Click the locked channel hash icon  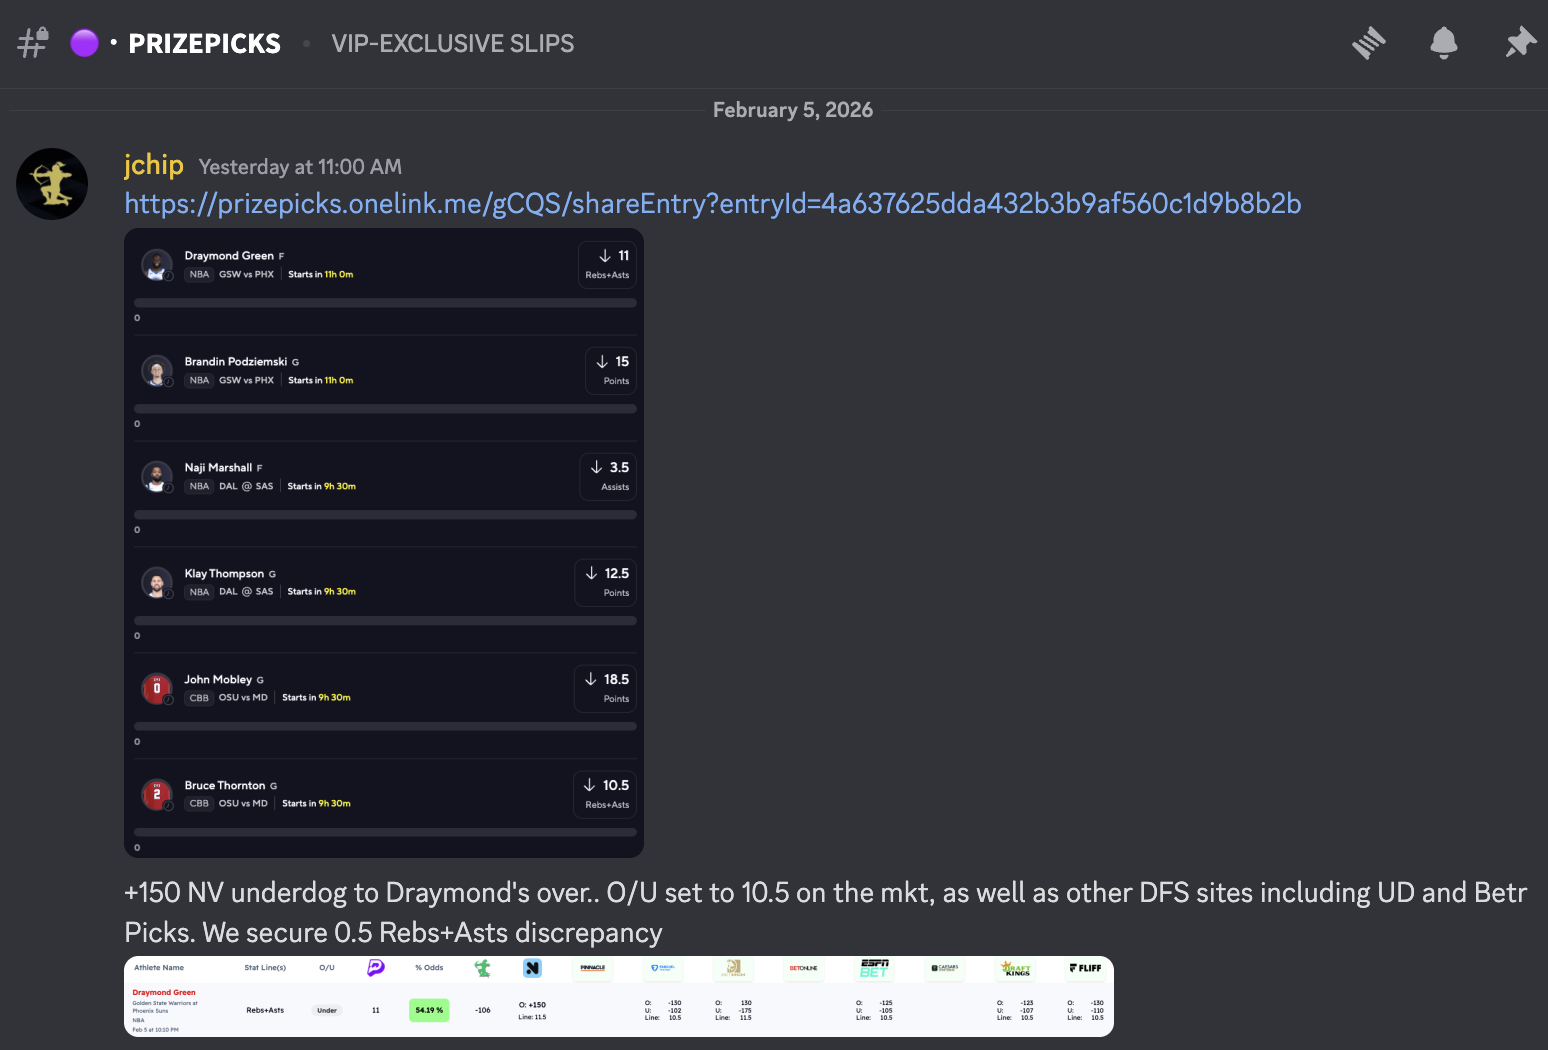(33, 43)
